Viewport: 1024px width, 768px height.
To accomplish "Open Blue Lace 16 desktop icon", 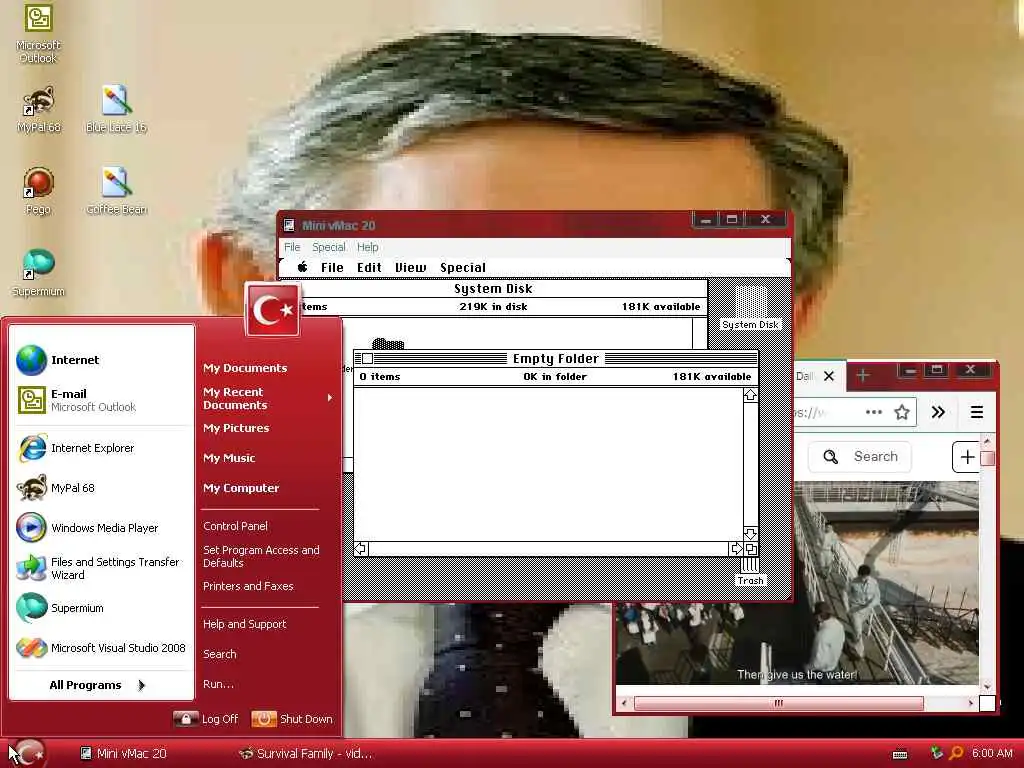I will 116,109.
